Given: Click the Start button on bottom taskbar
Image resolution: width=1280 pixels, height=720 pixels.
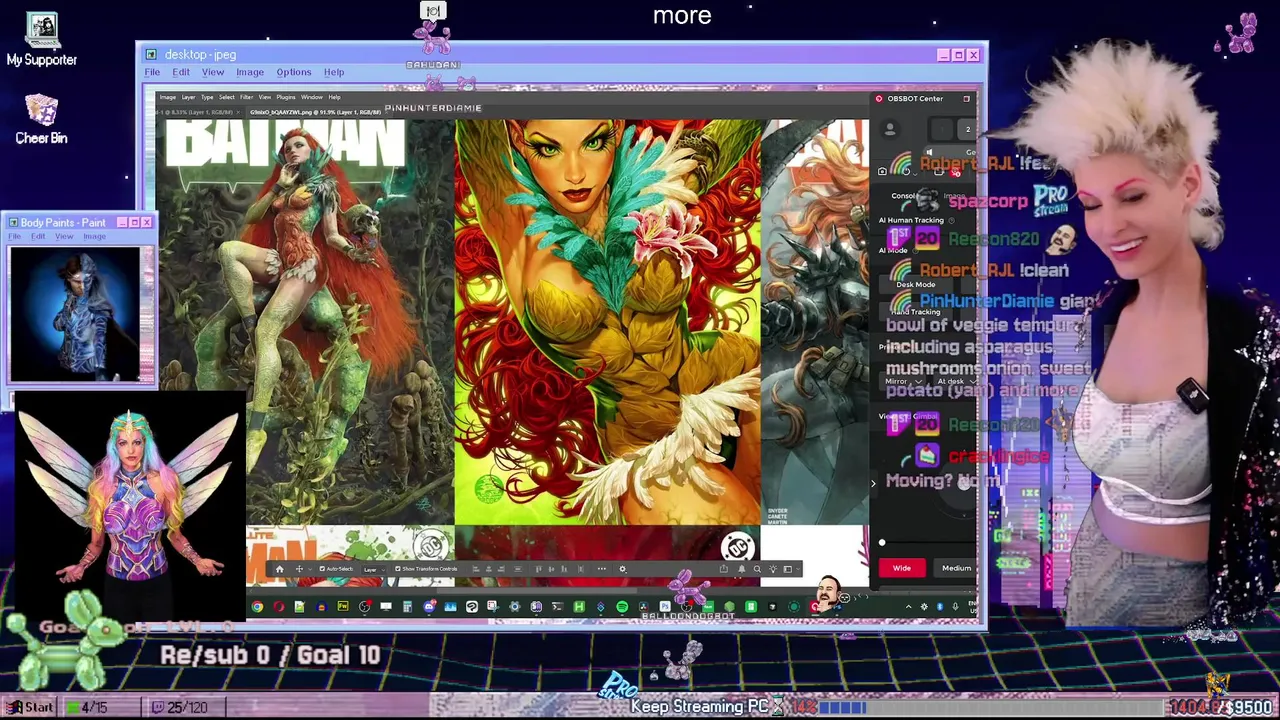Looking at the screenshot, I should (29, 707).
